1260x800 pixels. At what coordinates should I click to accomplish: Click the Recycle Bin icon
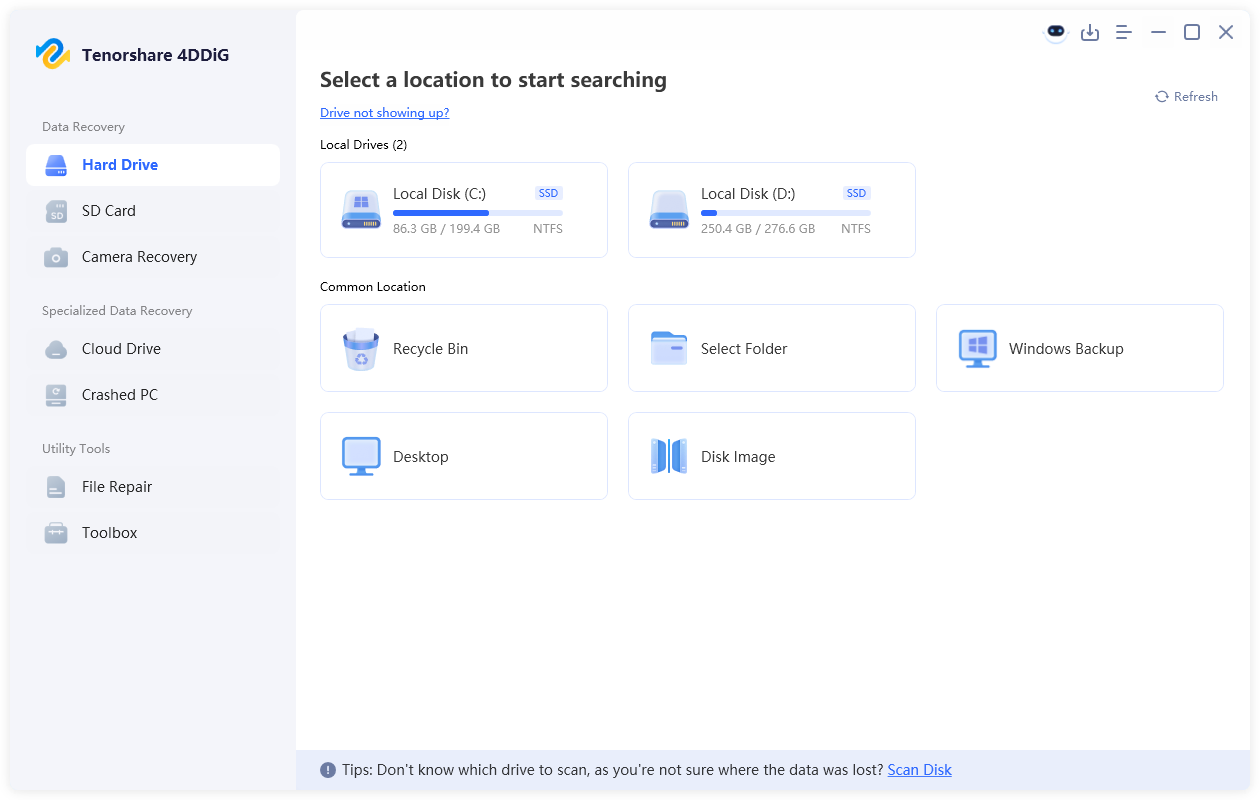coord(361,349)
